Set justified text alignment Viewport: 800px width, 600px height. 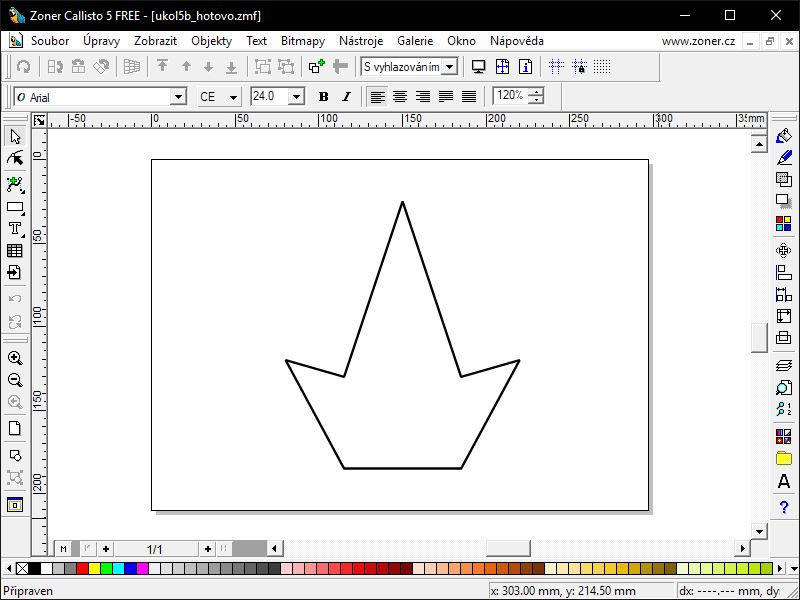446,96
